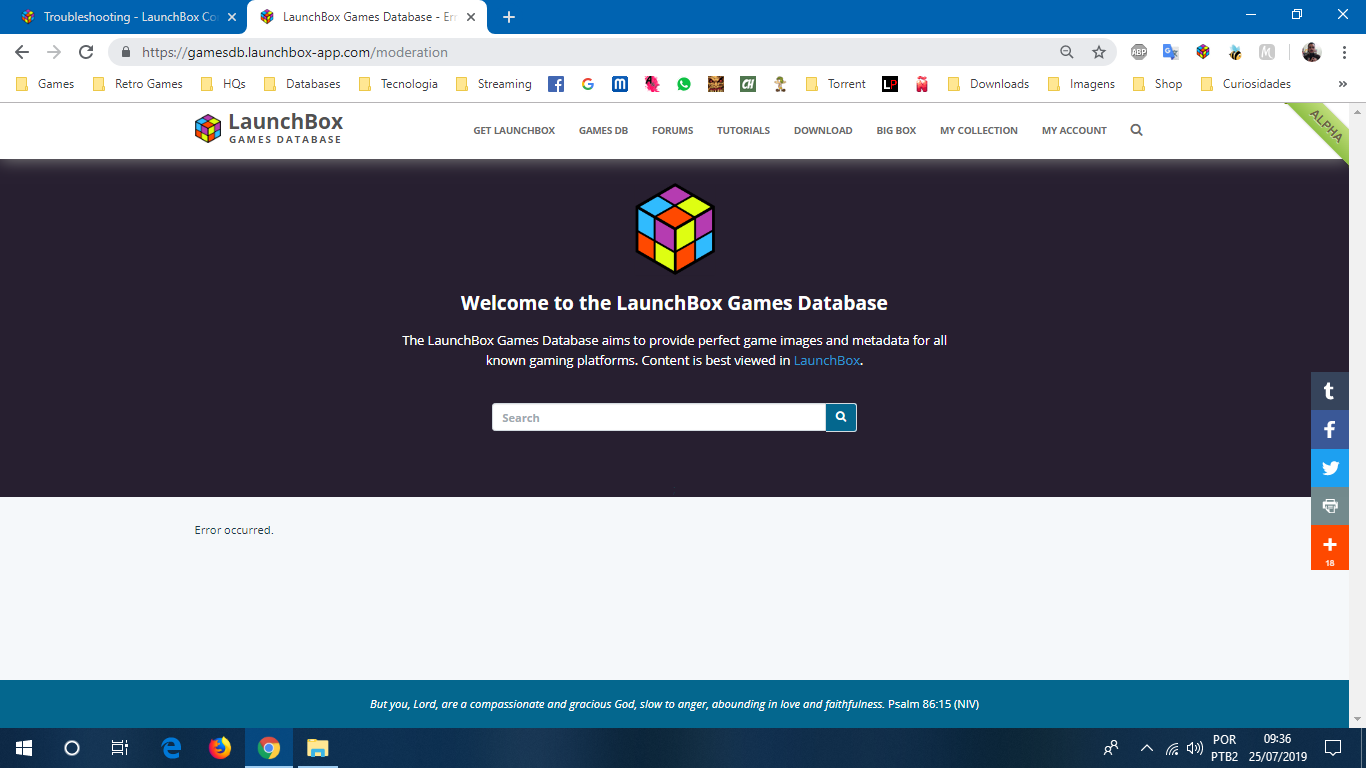Open the Retro Games bookmark folder
Viewport: 1366px width, 768px height.
click(x=138, y=84)
